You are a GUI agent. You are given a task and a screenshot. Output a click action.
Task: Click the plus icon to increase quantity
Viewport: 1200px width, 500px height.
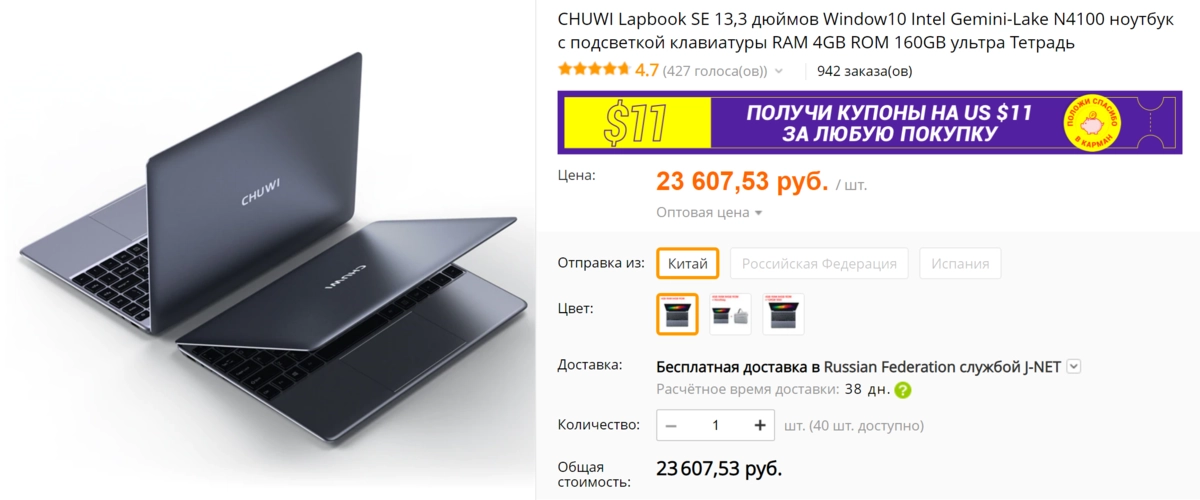(760, 425)
